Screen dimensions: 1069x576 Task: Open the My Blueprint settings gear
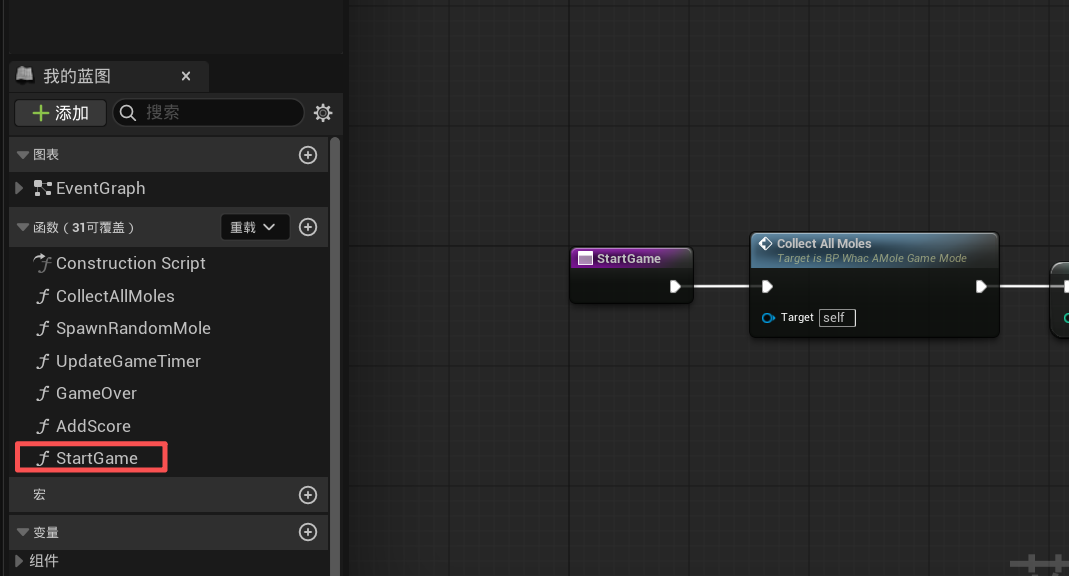(x=322, y=112)
